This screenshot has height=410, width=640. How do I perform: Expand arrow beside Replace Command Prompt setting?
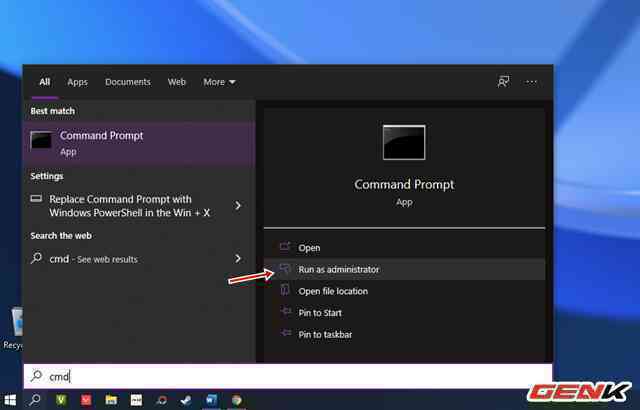click(238, 206)
